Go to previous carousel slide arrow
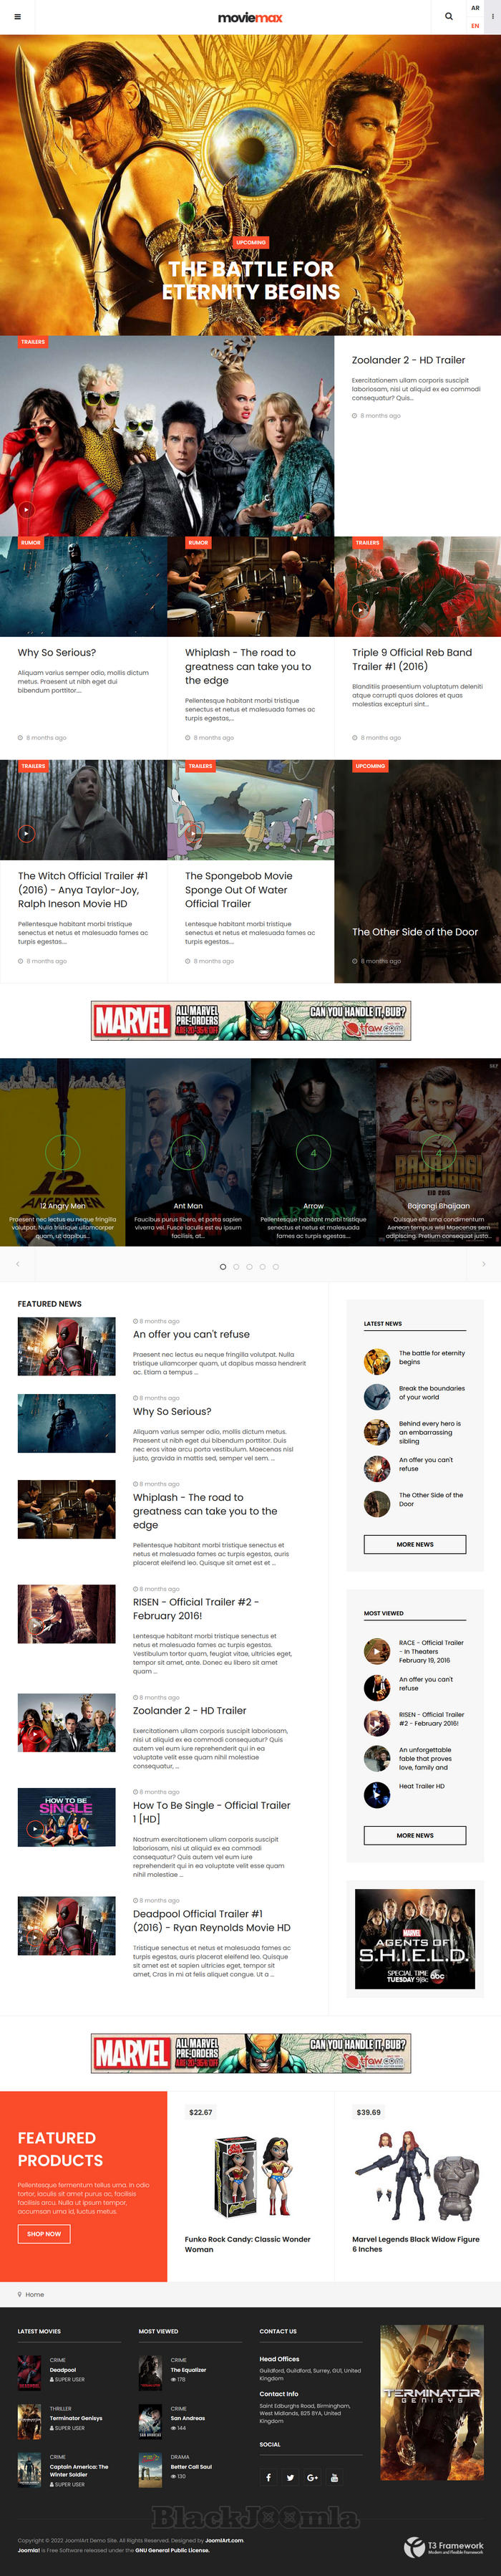This screenshot has height=2576, width=501. click(x=17, y=1265)
